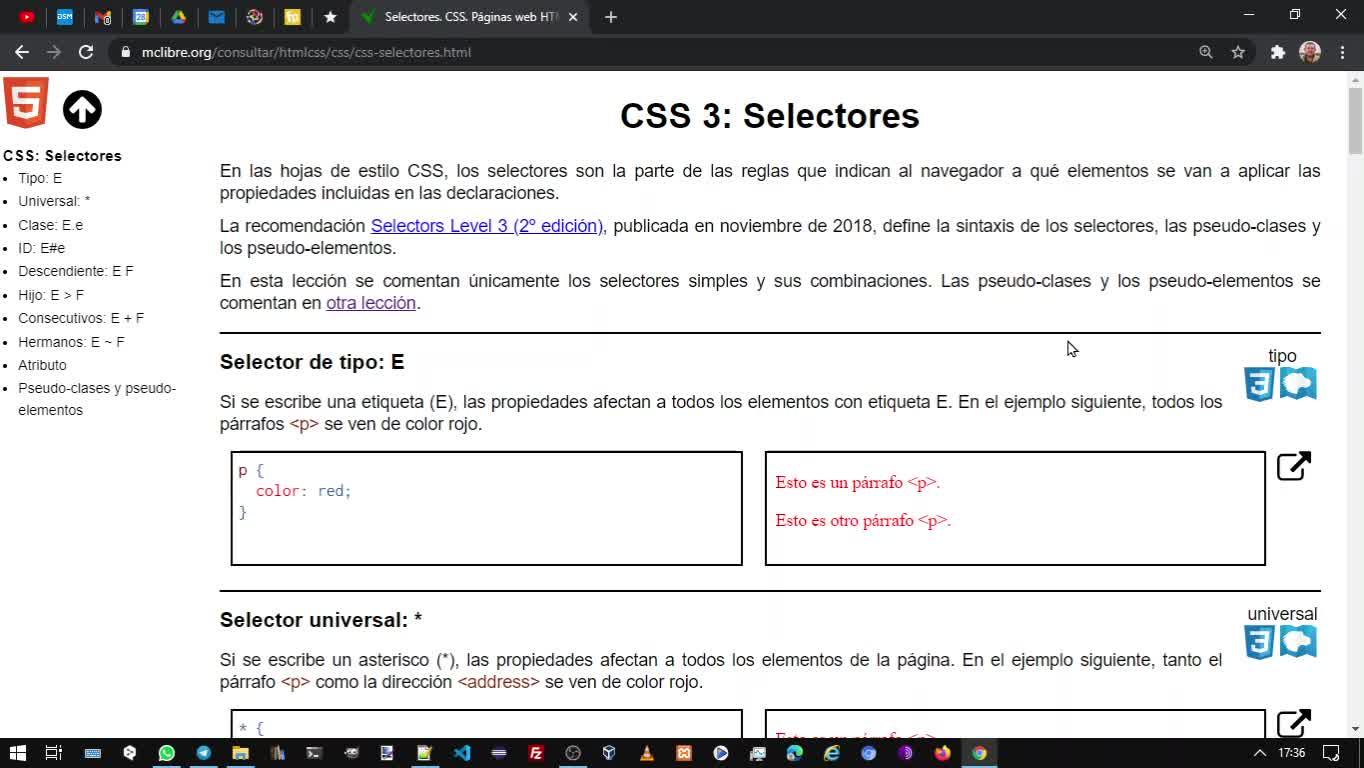Open the Chrome profile avatar

pyautogui.click(x=1310, y=52)
